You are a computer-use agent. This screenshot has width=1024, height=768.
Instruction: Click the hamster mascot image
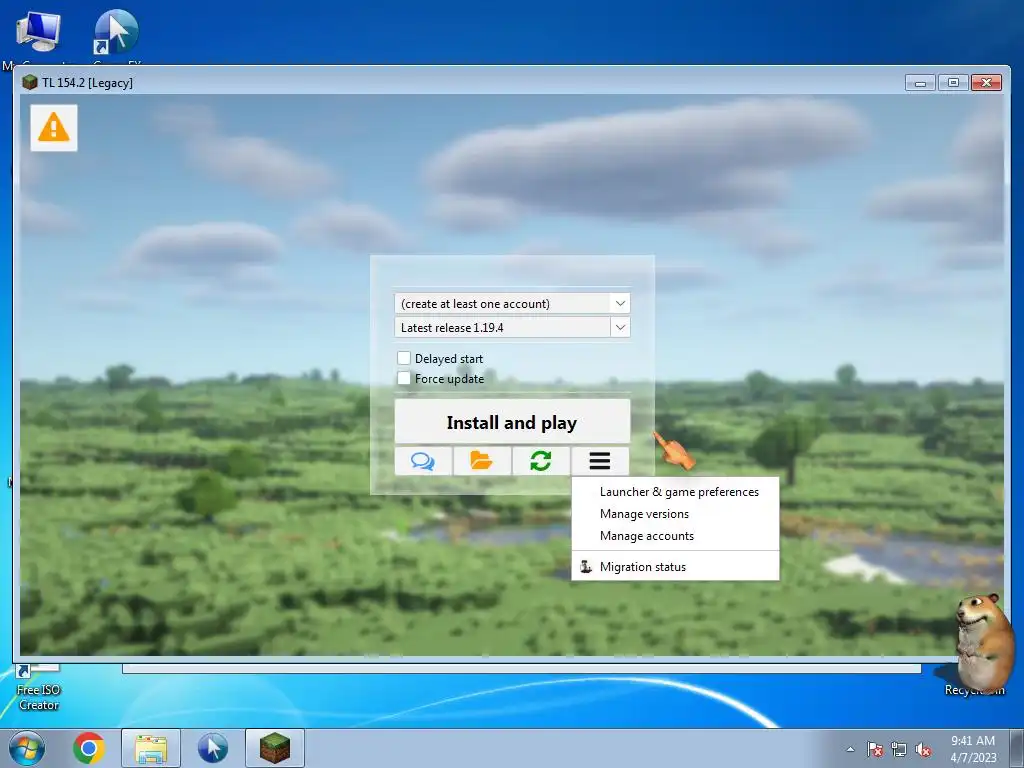click(984, 643)
